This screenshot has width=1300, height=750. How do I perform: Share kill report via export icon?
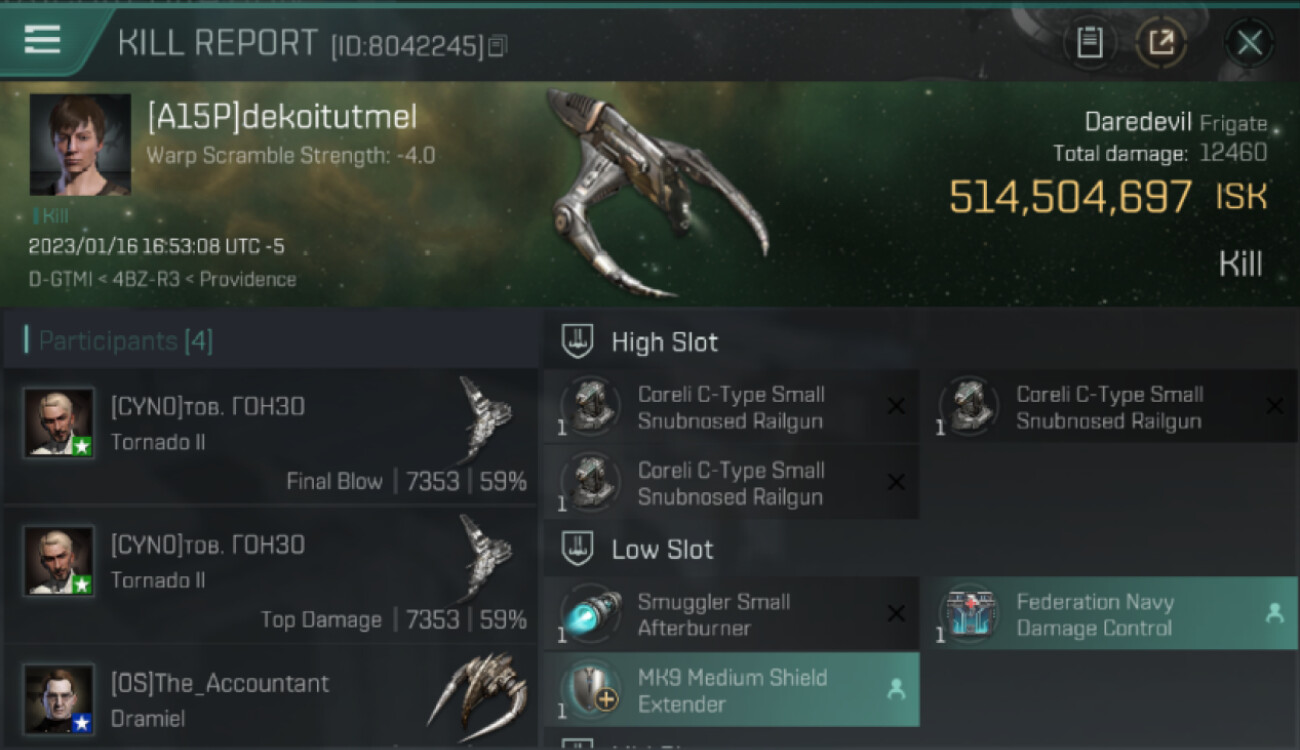click(x=1161, y=43)
